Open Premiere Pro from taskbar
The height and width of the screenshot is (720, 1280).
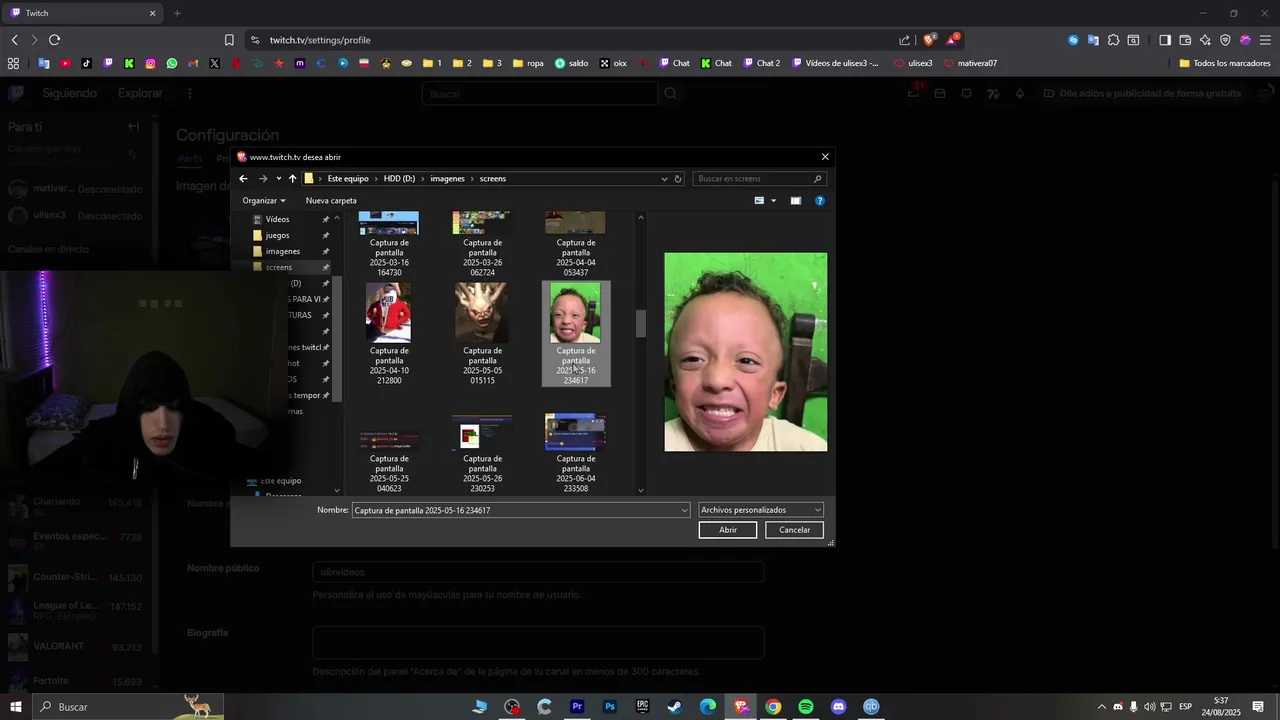coord(577,707)
